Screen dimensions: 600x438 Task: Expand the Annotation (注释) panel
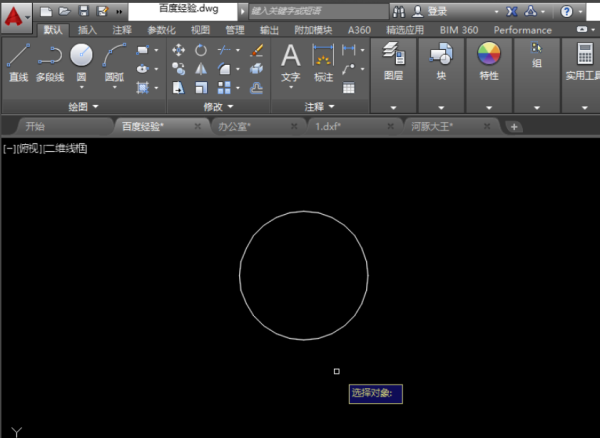pyautogui.click(x=319, y=107)
